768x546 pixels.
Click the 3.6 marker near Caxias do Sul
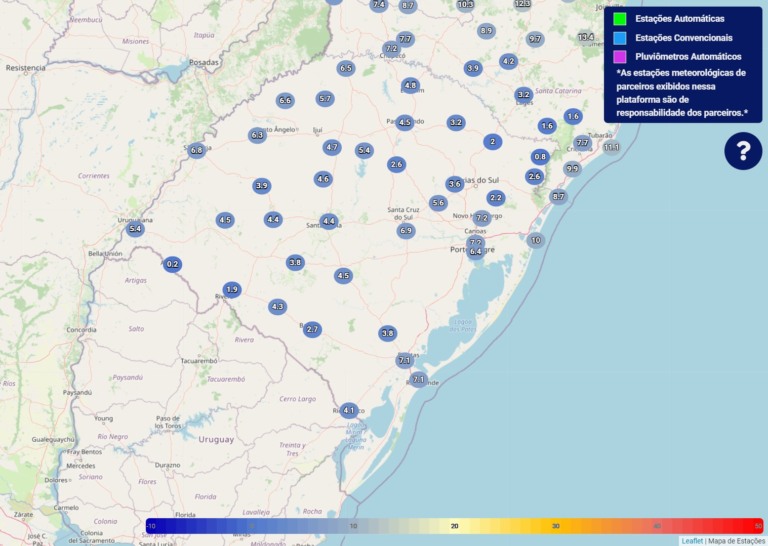coord(455,184)
